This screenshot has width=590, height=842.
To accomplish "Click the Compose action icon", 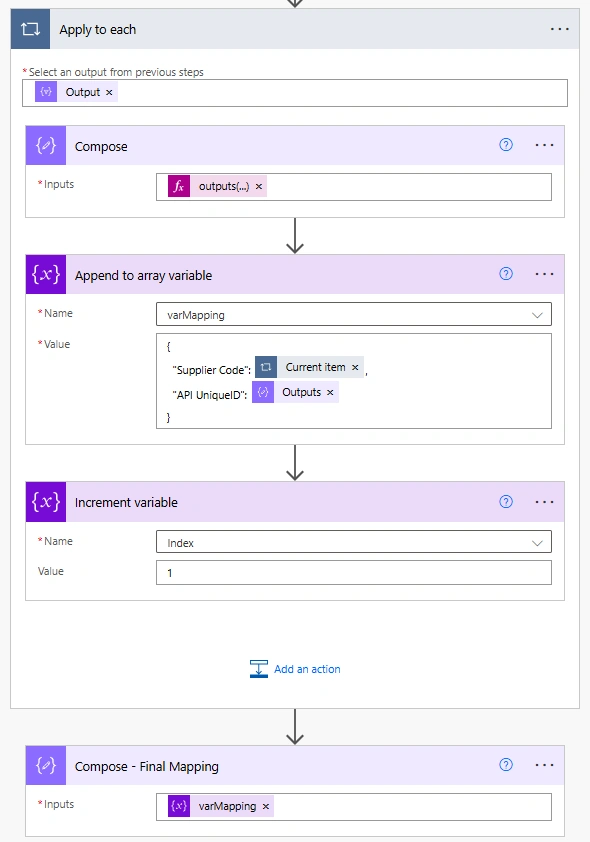I will click(x=46, y=146).
